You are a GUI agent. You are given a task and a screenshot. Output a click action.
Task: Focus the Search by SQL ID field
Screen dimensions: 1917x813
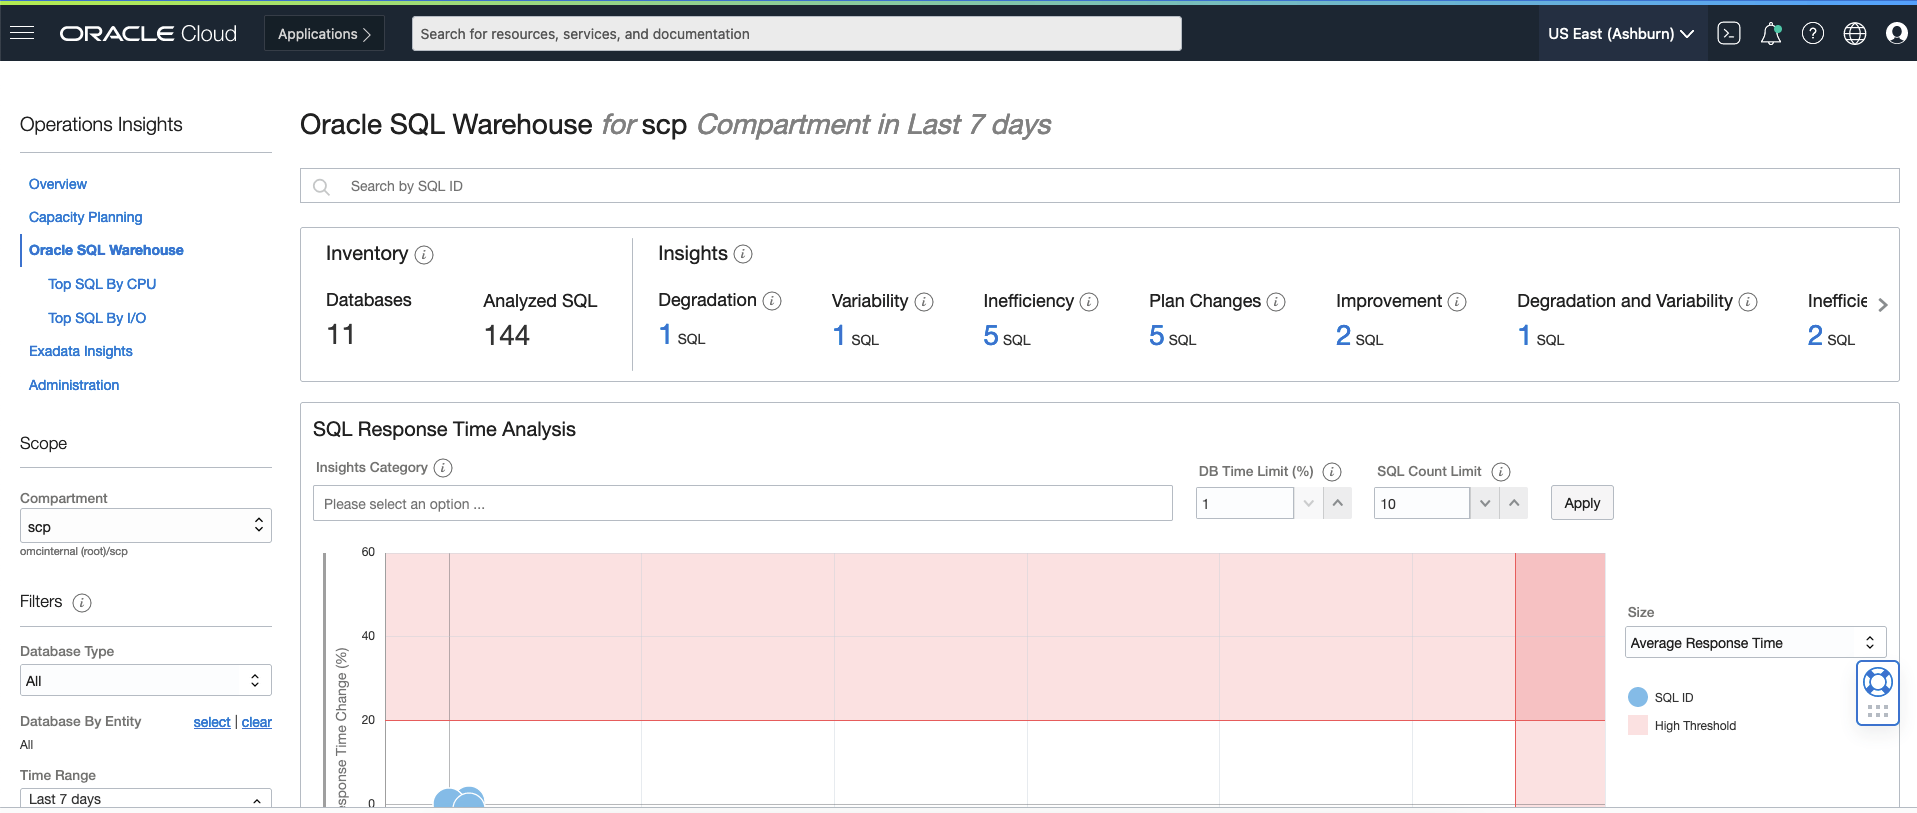point(1100,186)
